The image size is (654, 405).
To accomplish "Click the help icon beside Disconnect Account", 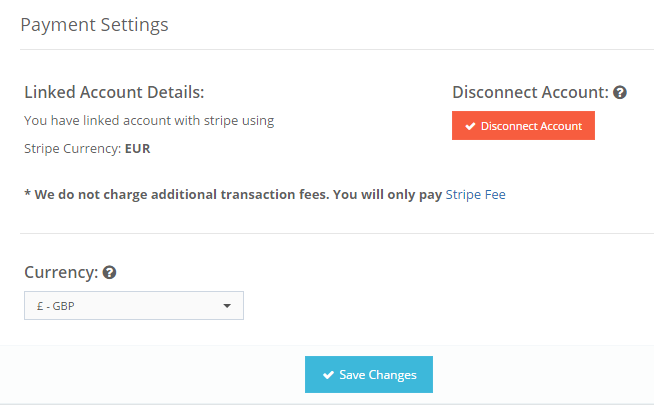I will pyautogui.click(x=620, y=92).
